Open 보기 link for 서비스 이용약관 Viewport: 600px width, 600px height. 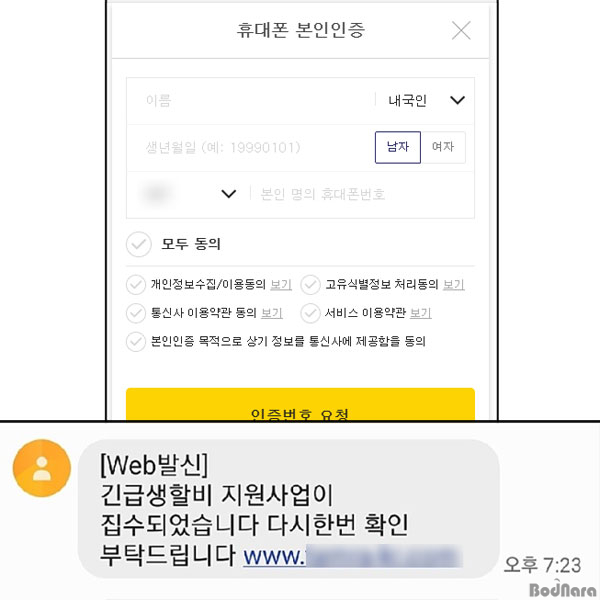(421, 313)
